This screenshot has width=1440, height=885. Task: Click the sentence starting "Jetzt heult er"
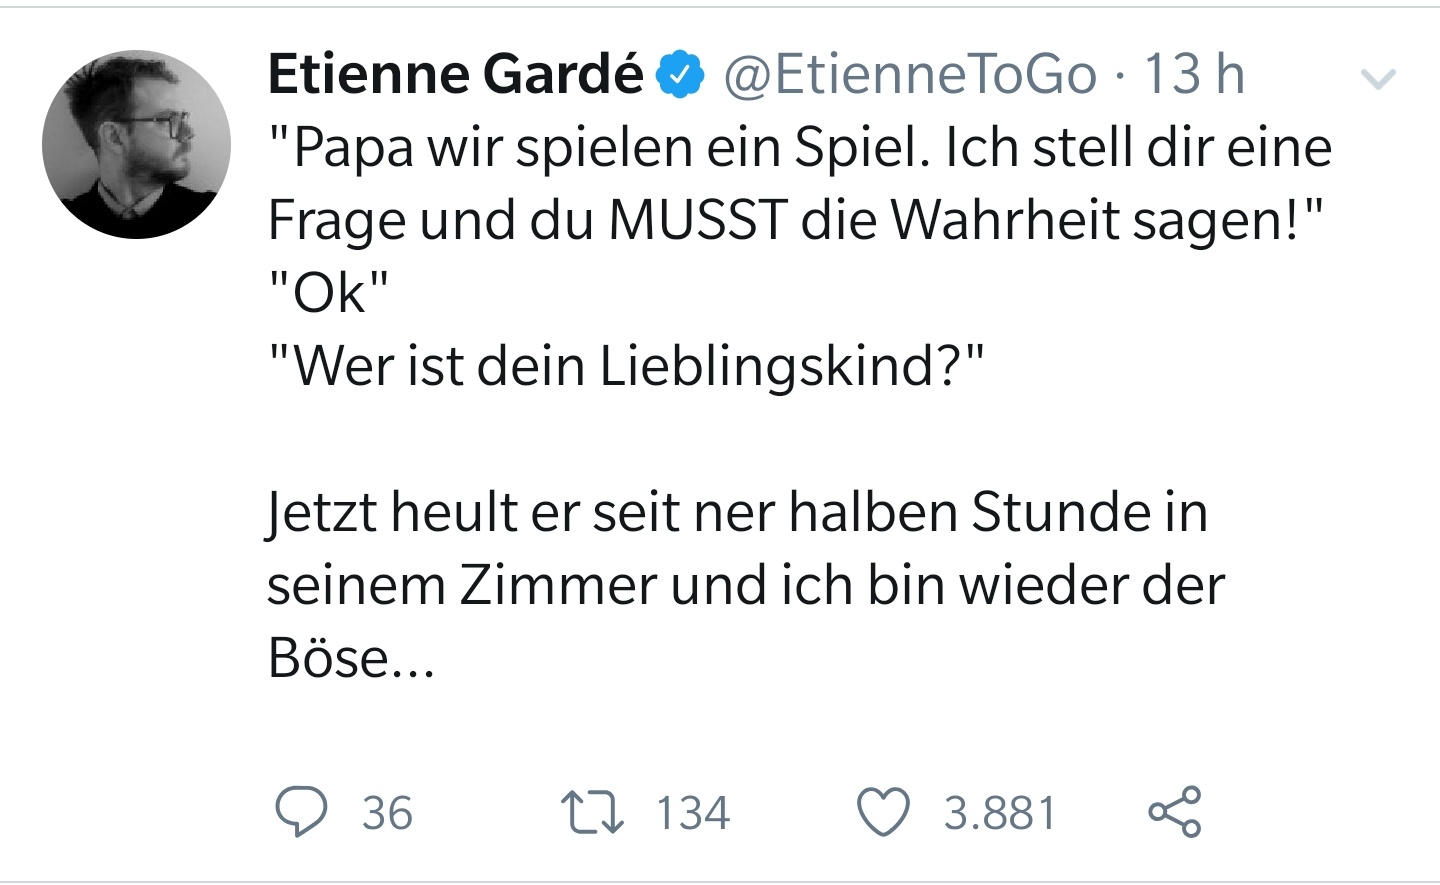point(737,512)
